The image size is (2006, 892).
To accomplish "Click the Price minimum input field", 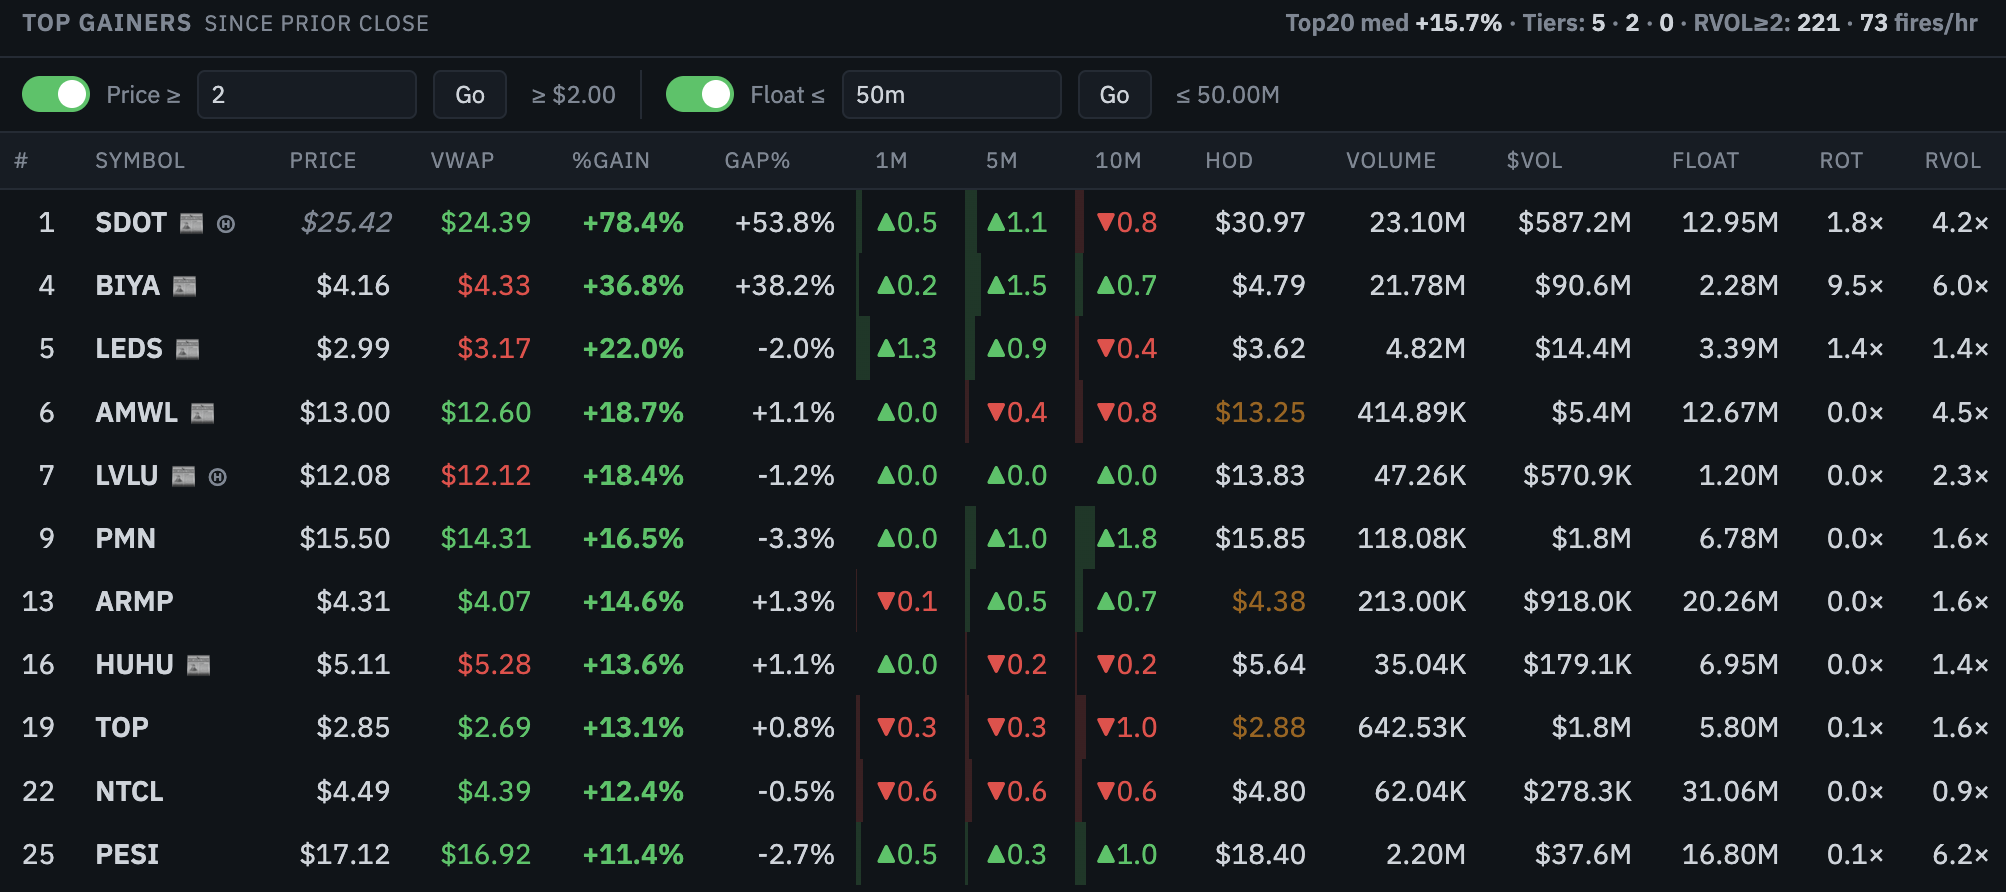I will 307,95.
